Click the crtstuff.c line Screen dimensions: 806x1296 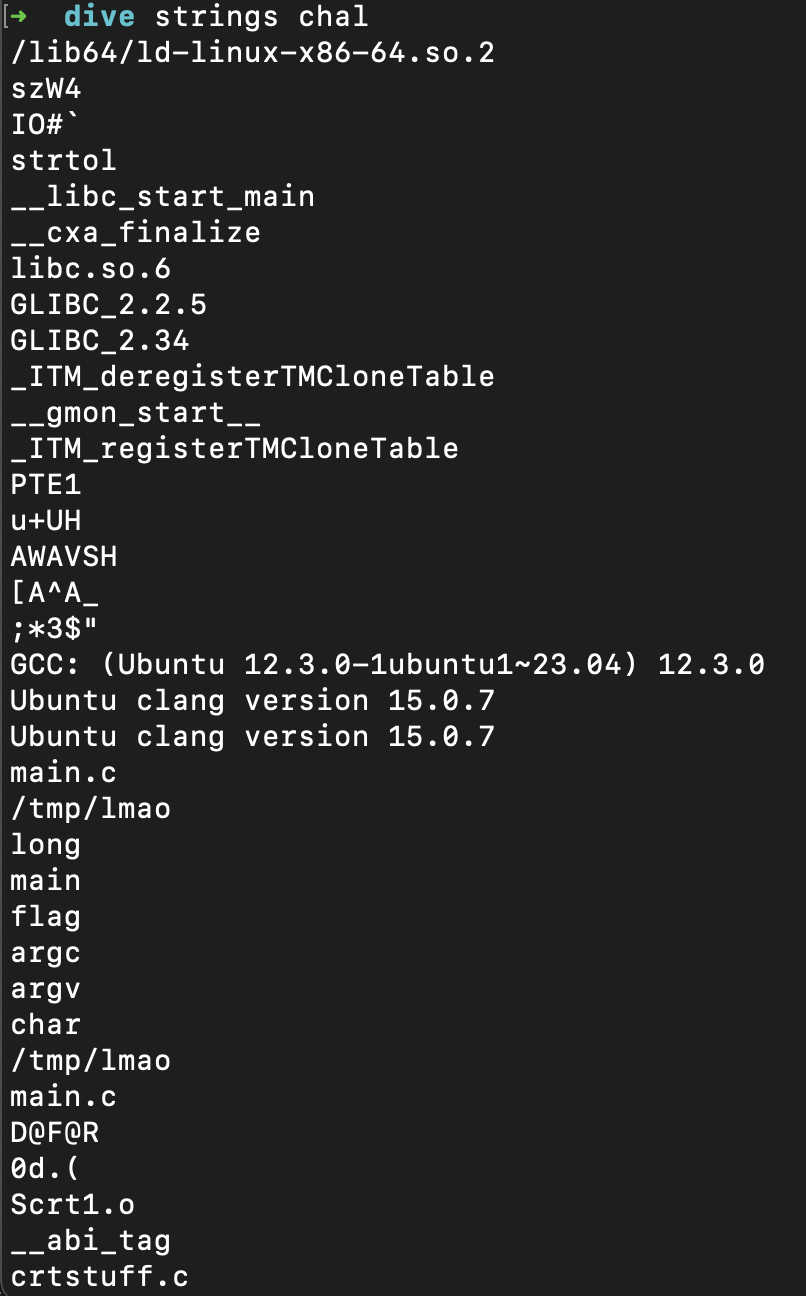[99, 1276]
